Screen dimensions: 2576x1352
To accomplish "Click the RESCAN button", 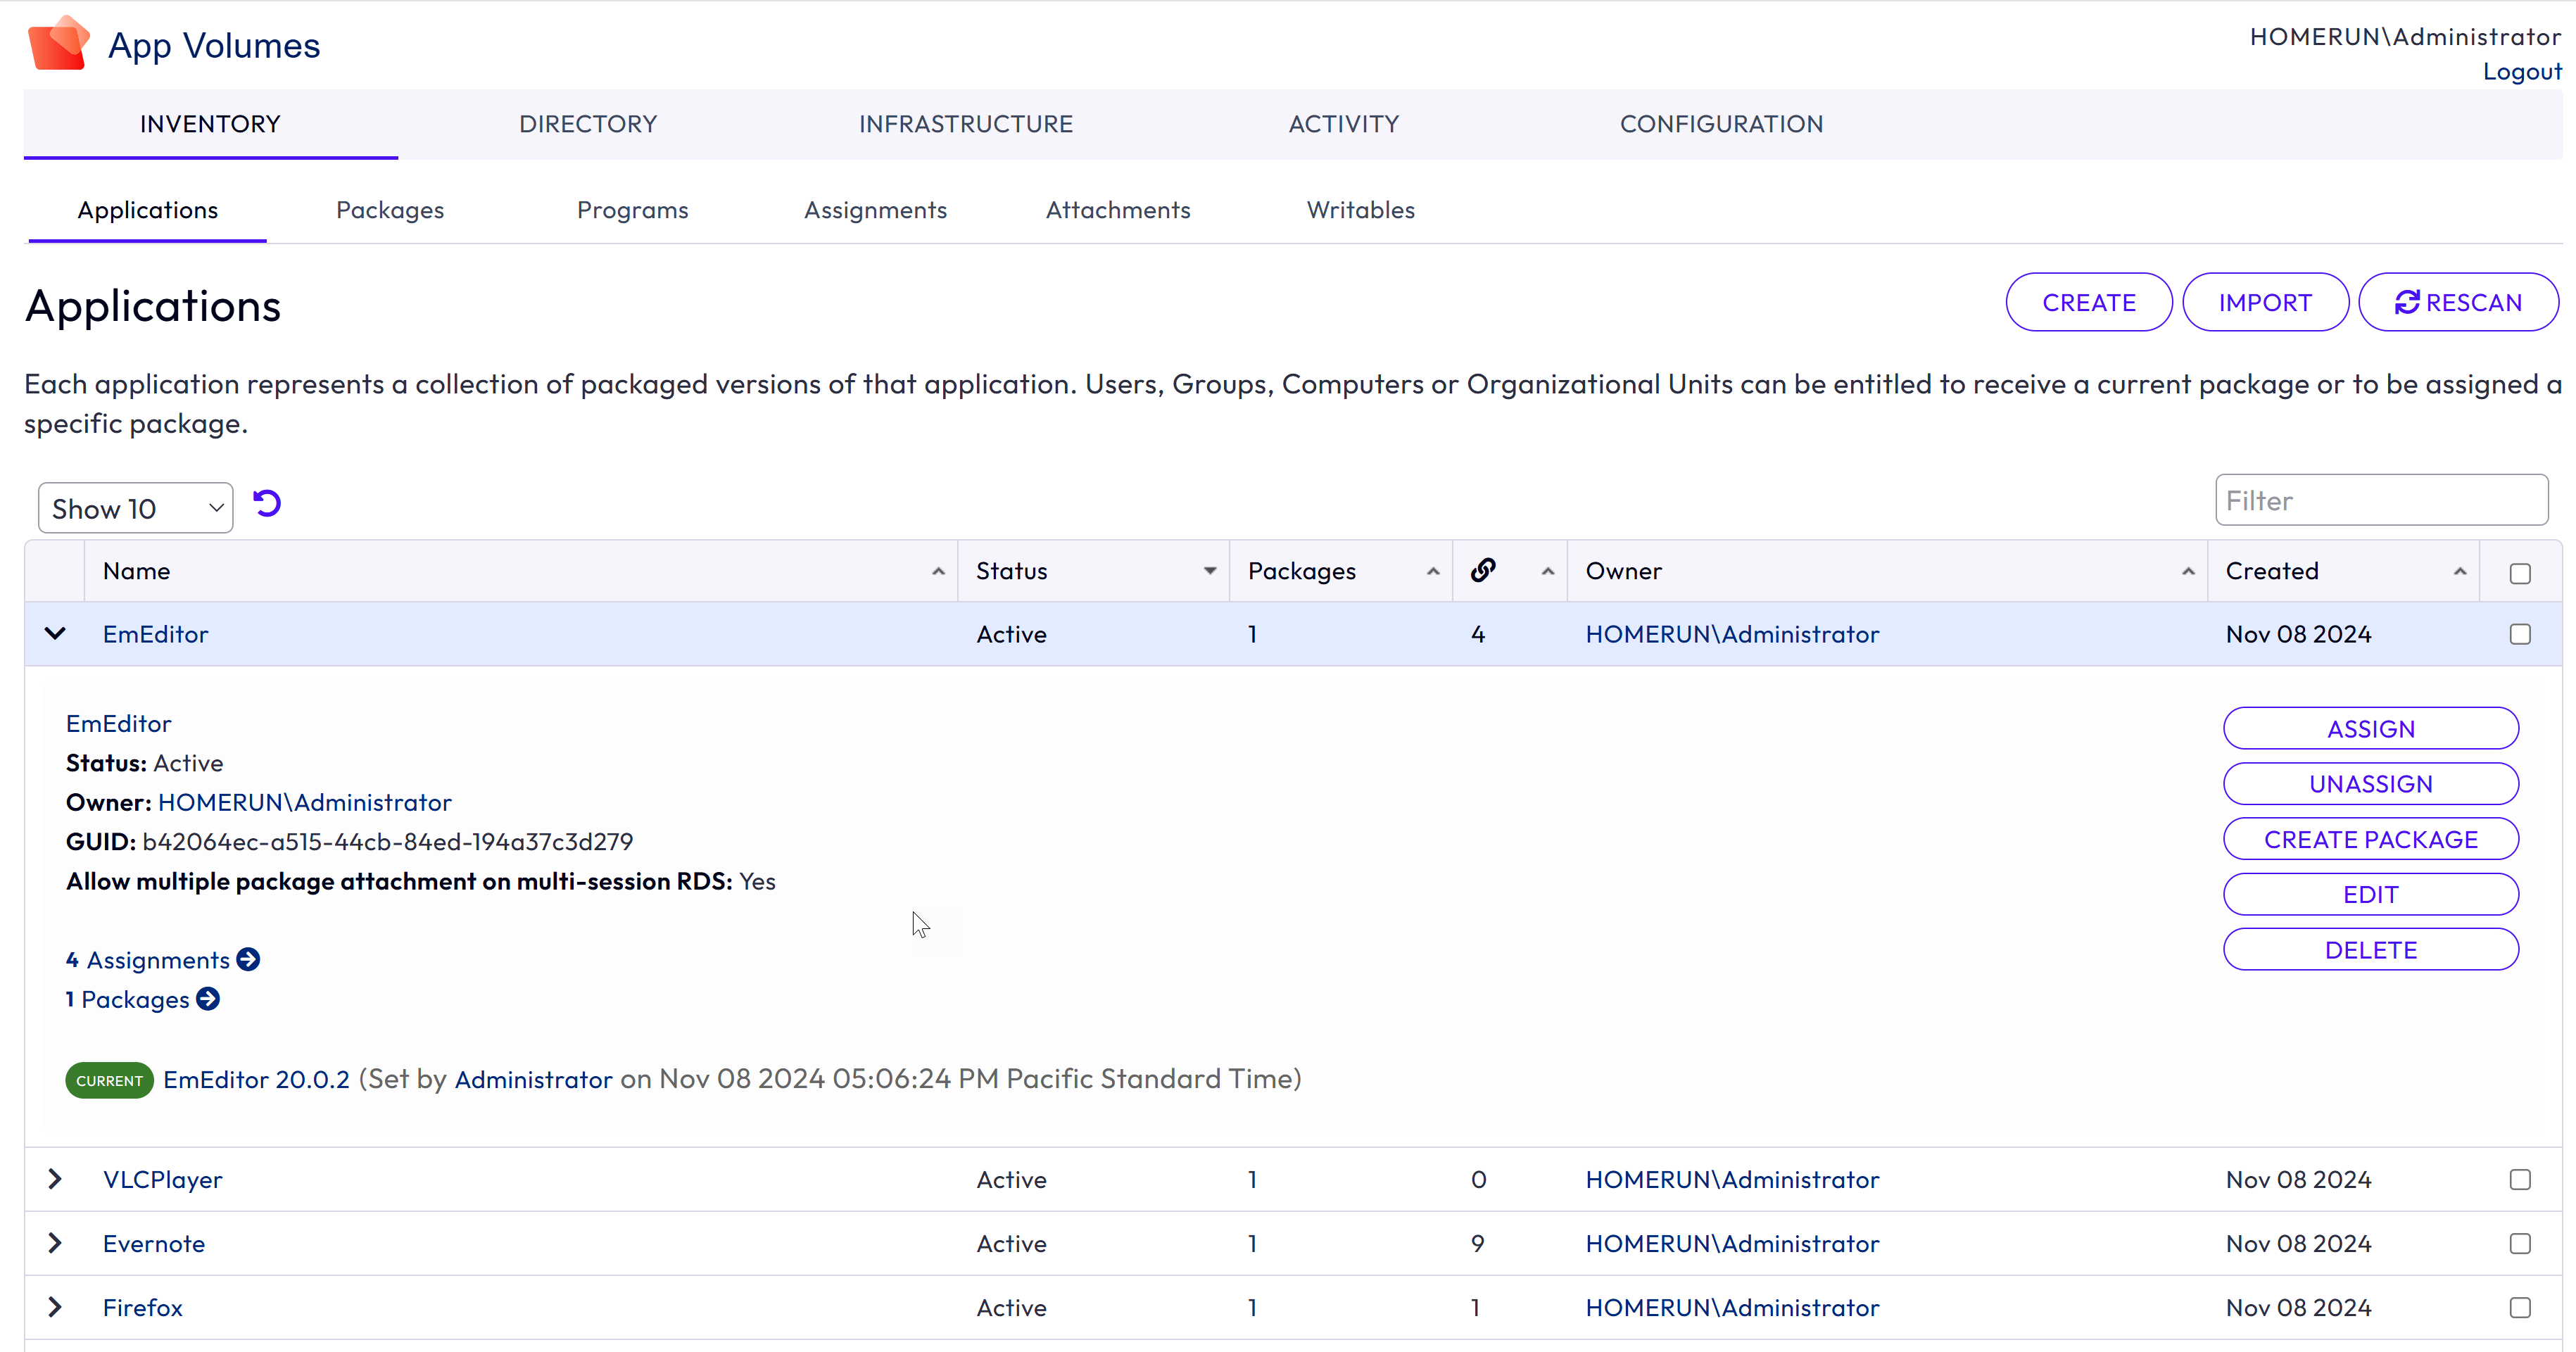I will point(2459,302).
